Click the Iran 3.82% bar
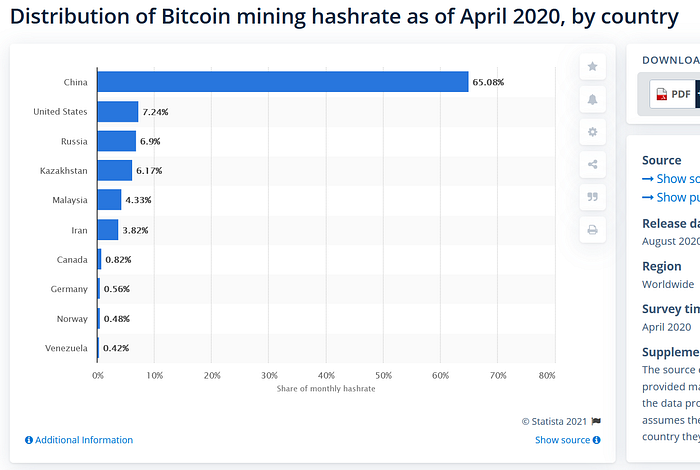700x470 pixels. point(108,230)
